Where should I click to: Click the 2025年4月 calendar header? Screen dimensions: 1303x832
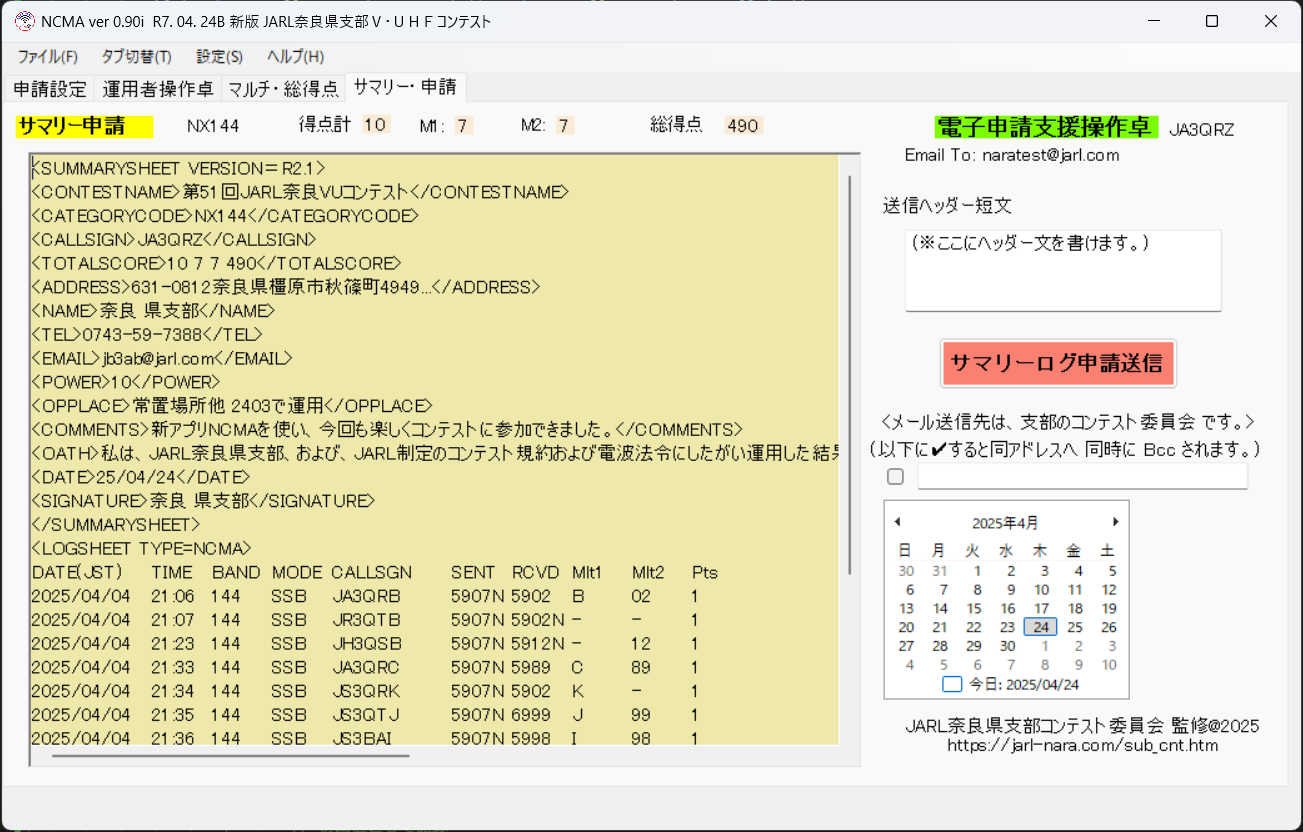1005,521
